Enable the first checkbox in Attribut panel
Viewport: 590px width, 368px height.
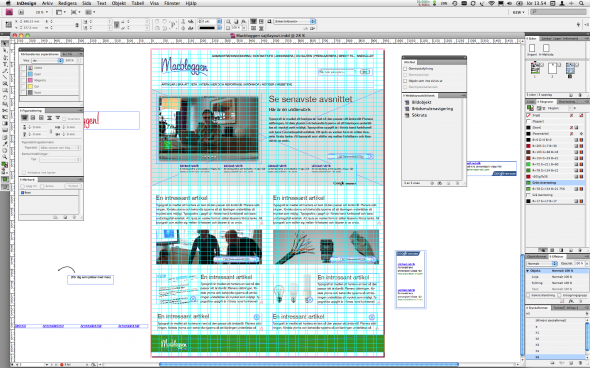[x=405, y=69]
